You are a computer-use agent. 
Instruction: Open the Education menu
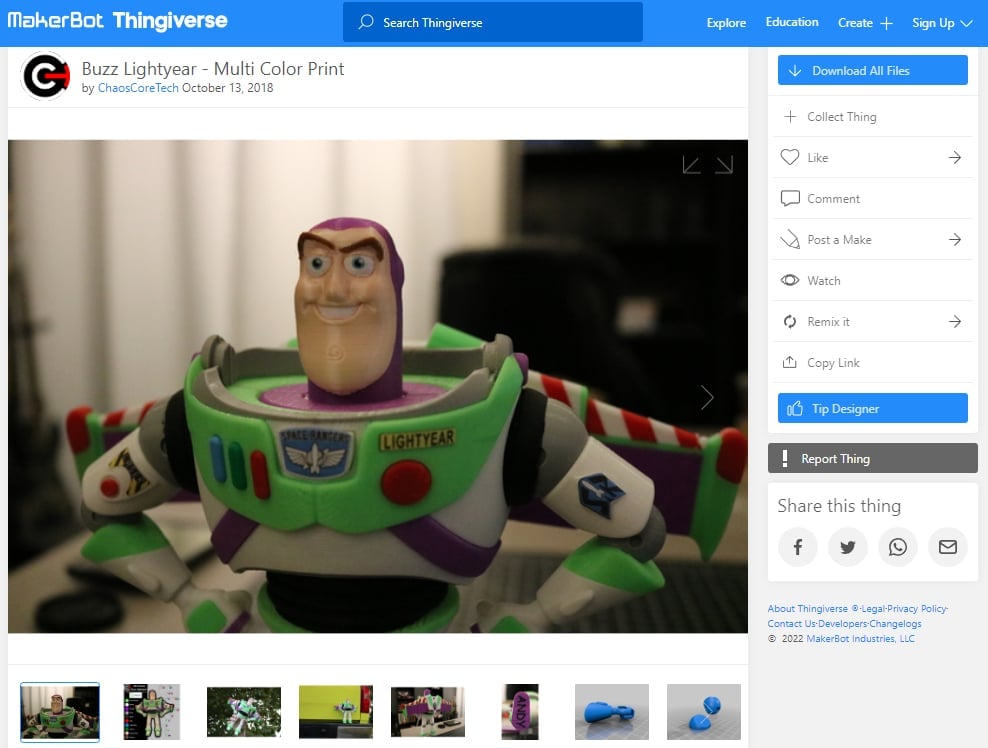click(791, 22)
